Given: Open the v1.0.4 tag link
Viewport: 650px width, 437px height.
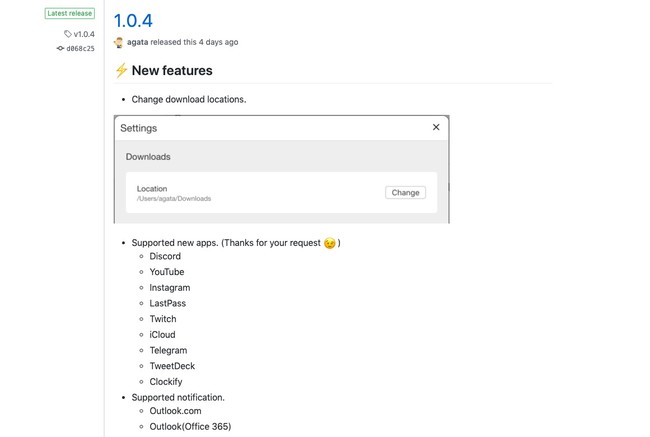Looking at the screenshot, I should click(84, 34).
